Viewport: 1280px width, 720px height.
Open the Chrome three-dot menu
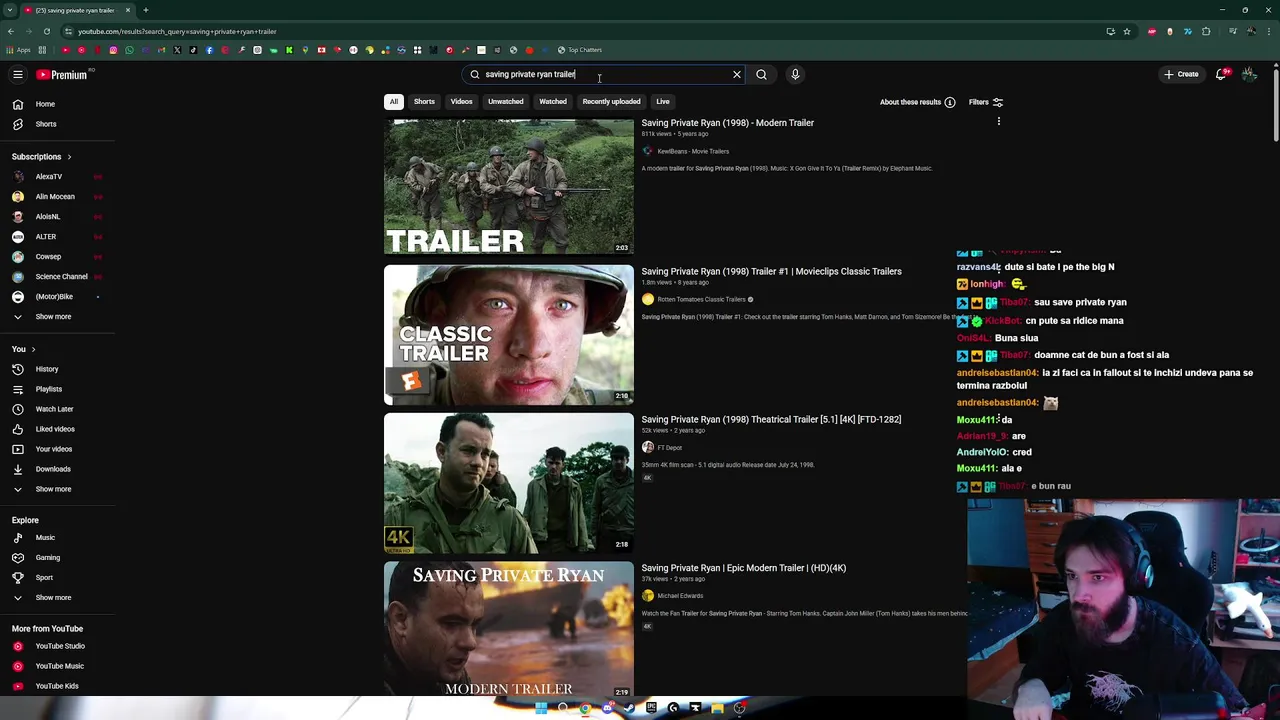pyautogui.click(x=1268, y=31)
